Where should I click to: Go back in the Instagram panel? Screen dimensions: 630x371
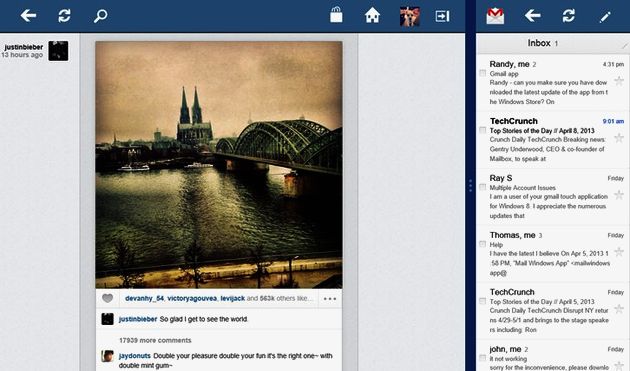pyautogui.click(x=29, y=16)
